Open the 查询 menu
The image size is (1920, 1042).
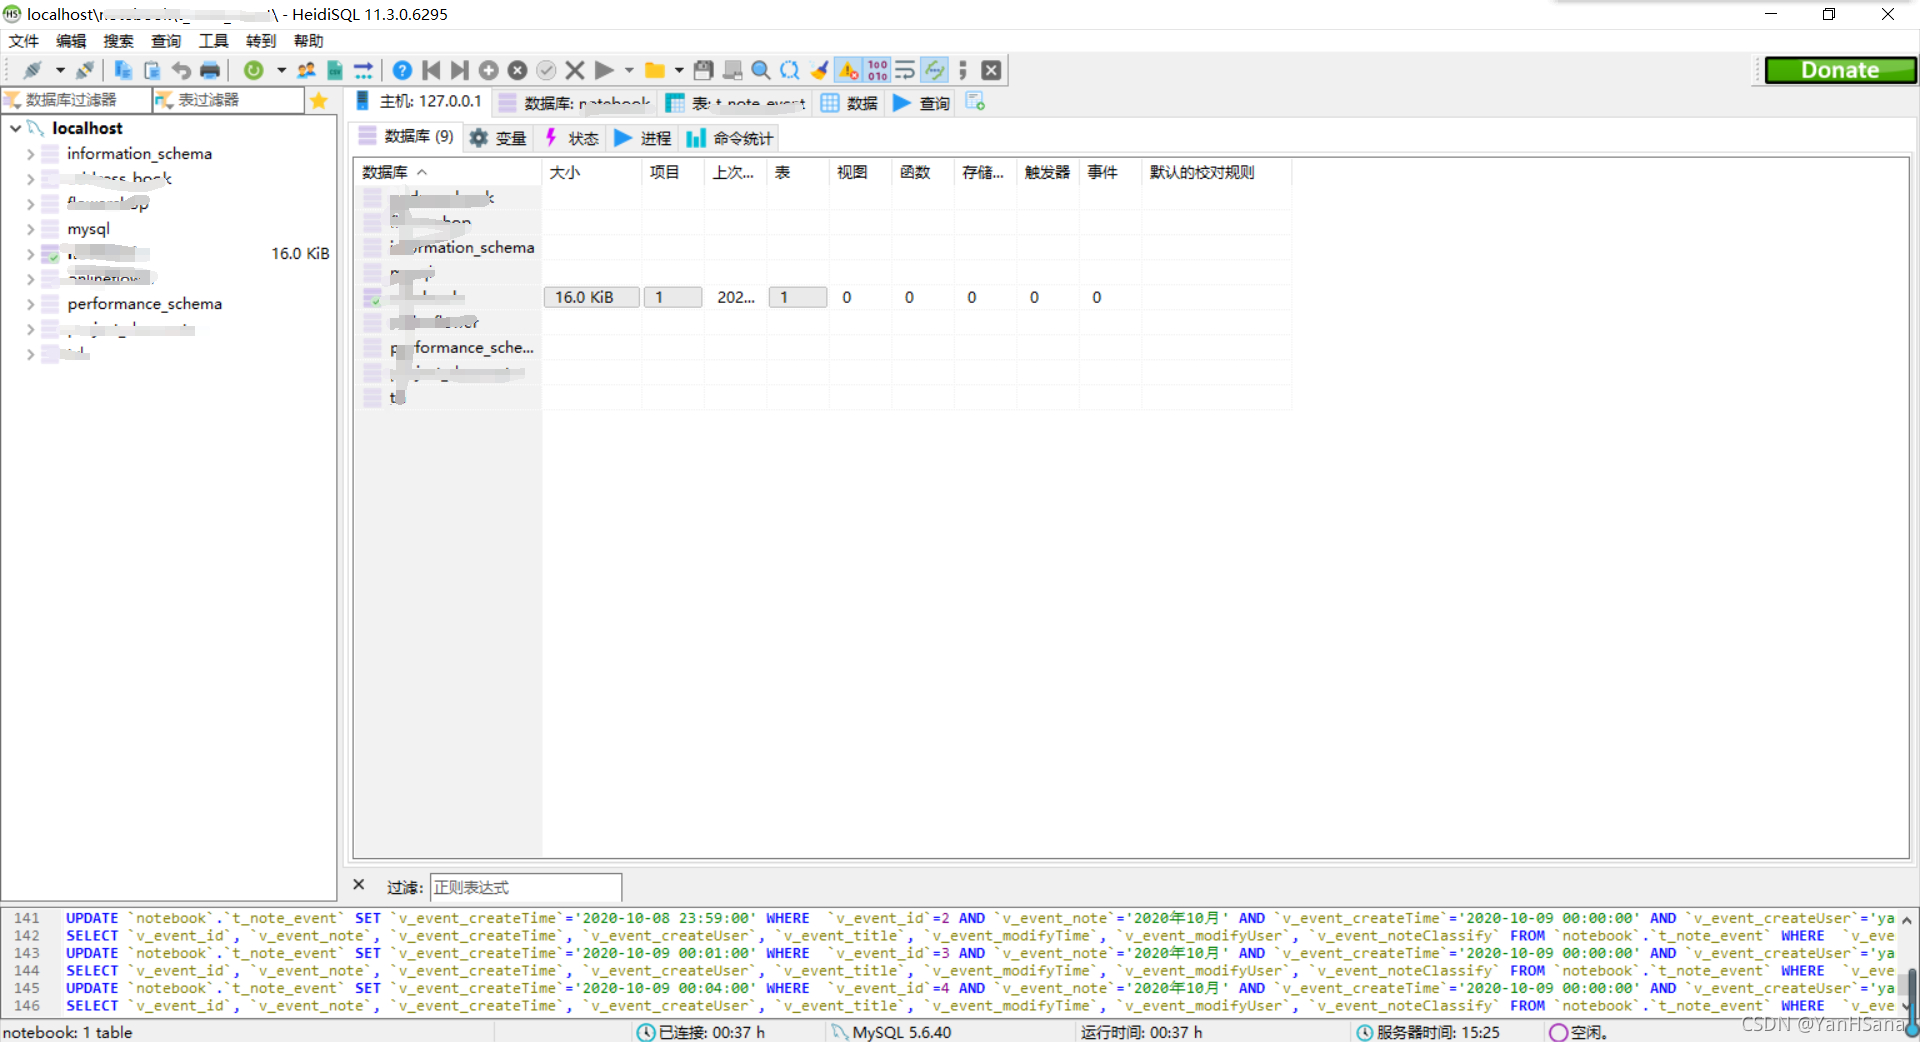(x=166, y=41)
